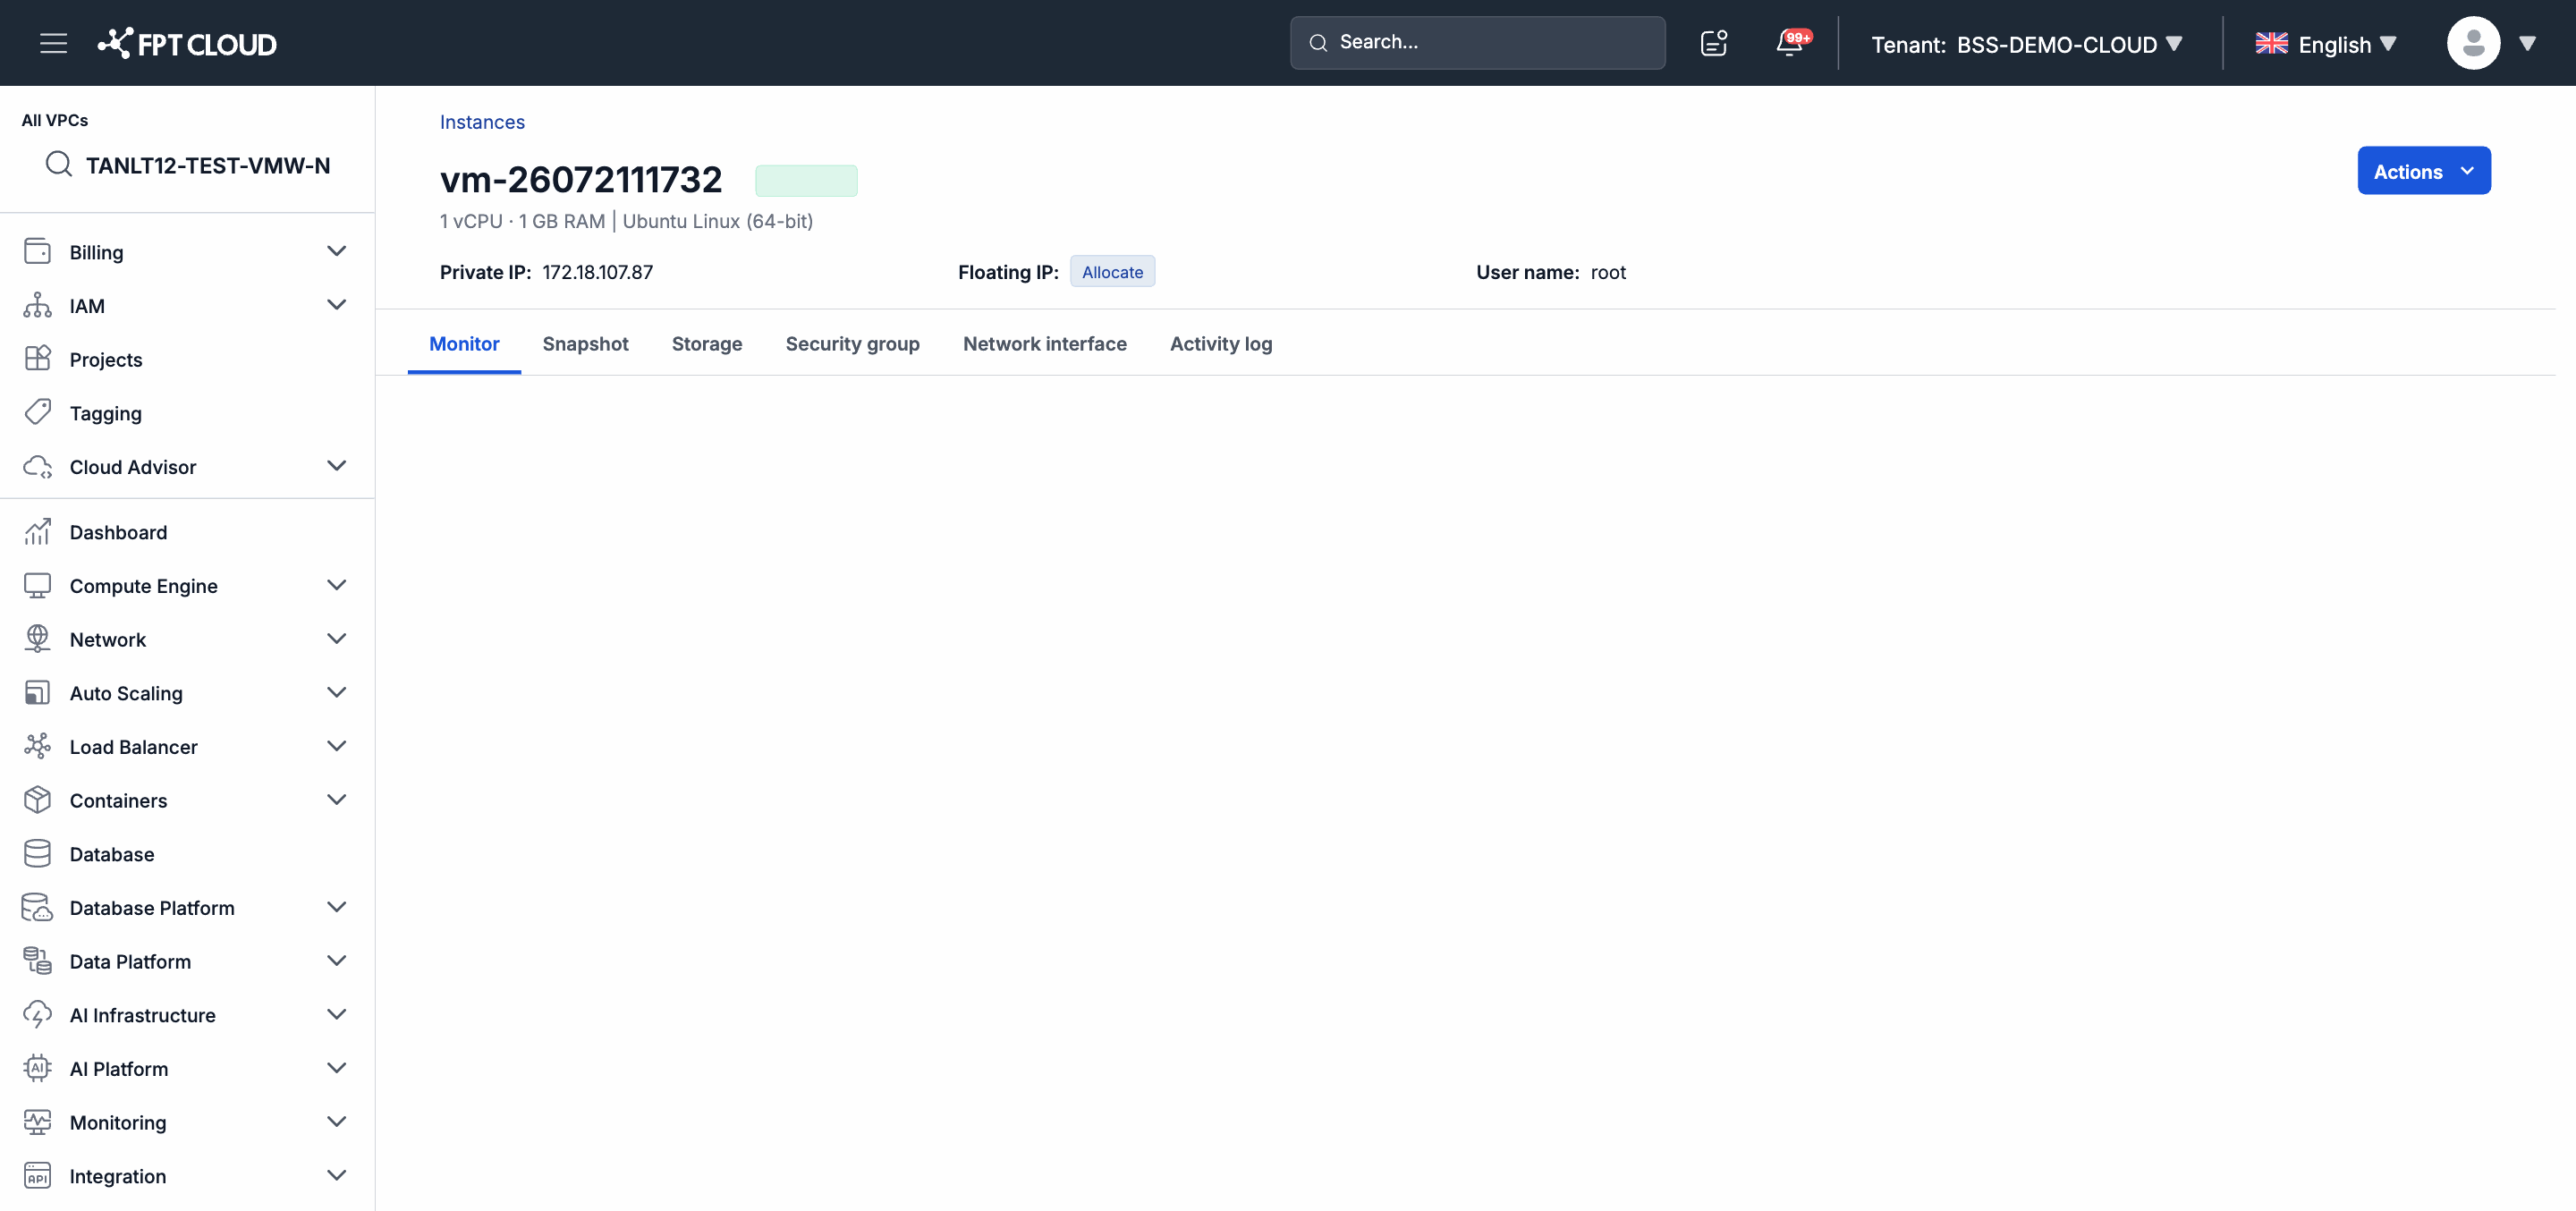Click the Monitoring pulse icon
Viewport: 2576px width, 1211px height.
pyautogui.click(x=37, y=1121)
